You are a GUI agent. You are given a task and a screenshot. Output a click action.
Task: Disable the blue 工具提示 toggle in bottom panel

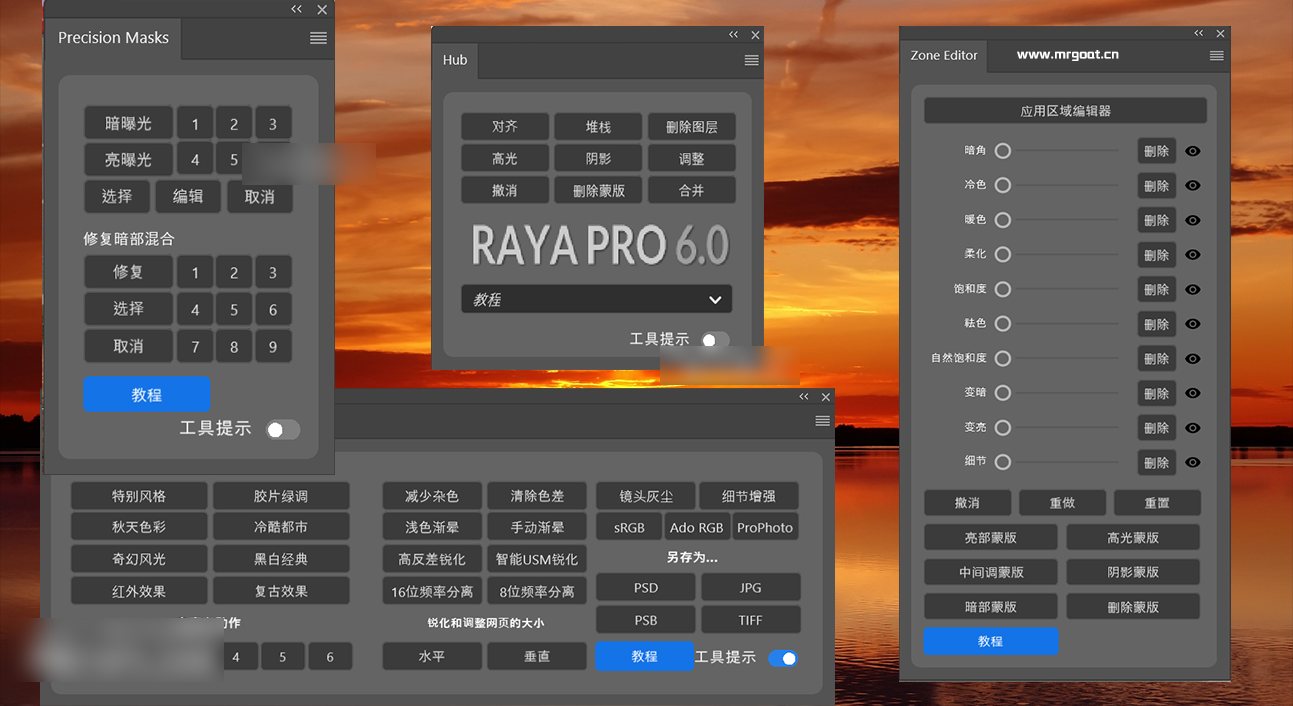[783, 658]
